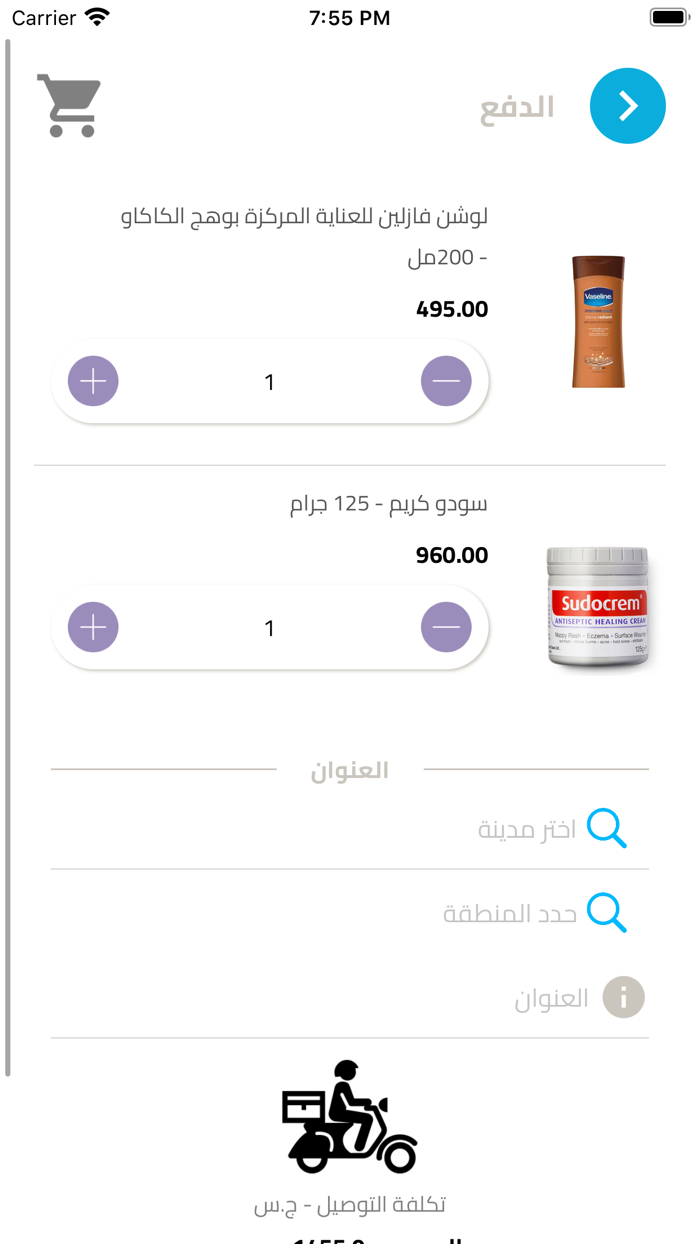Open the shopping cart icon

pyautogui.click(x=68, y=104)
